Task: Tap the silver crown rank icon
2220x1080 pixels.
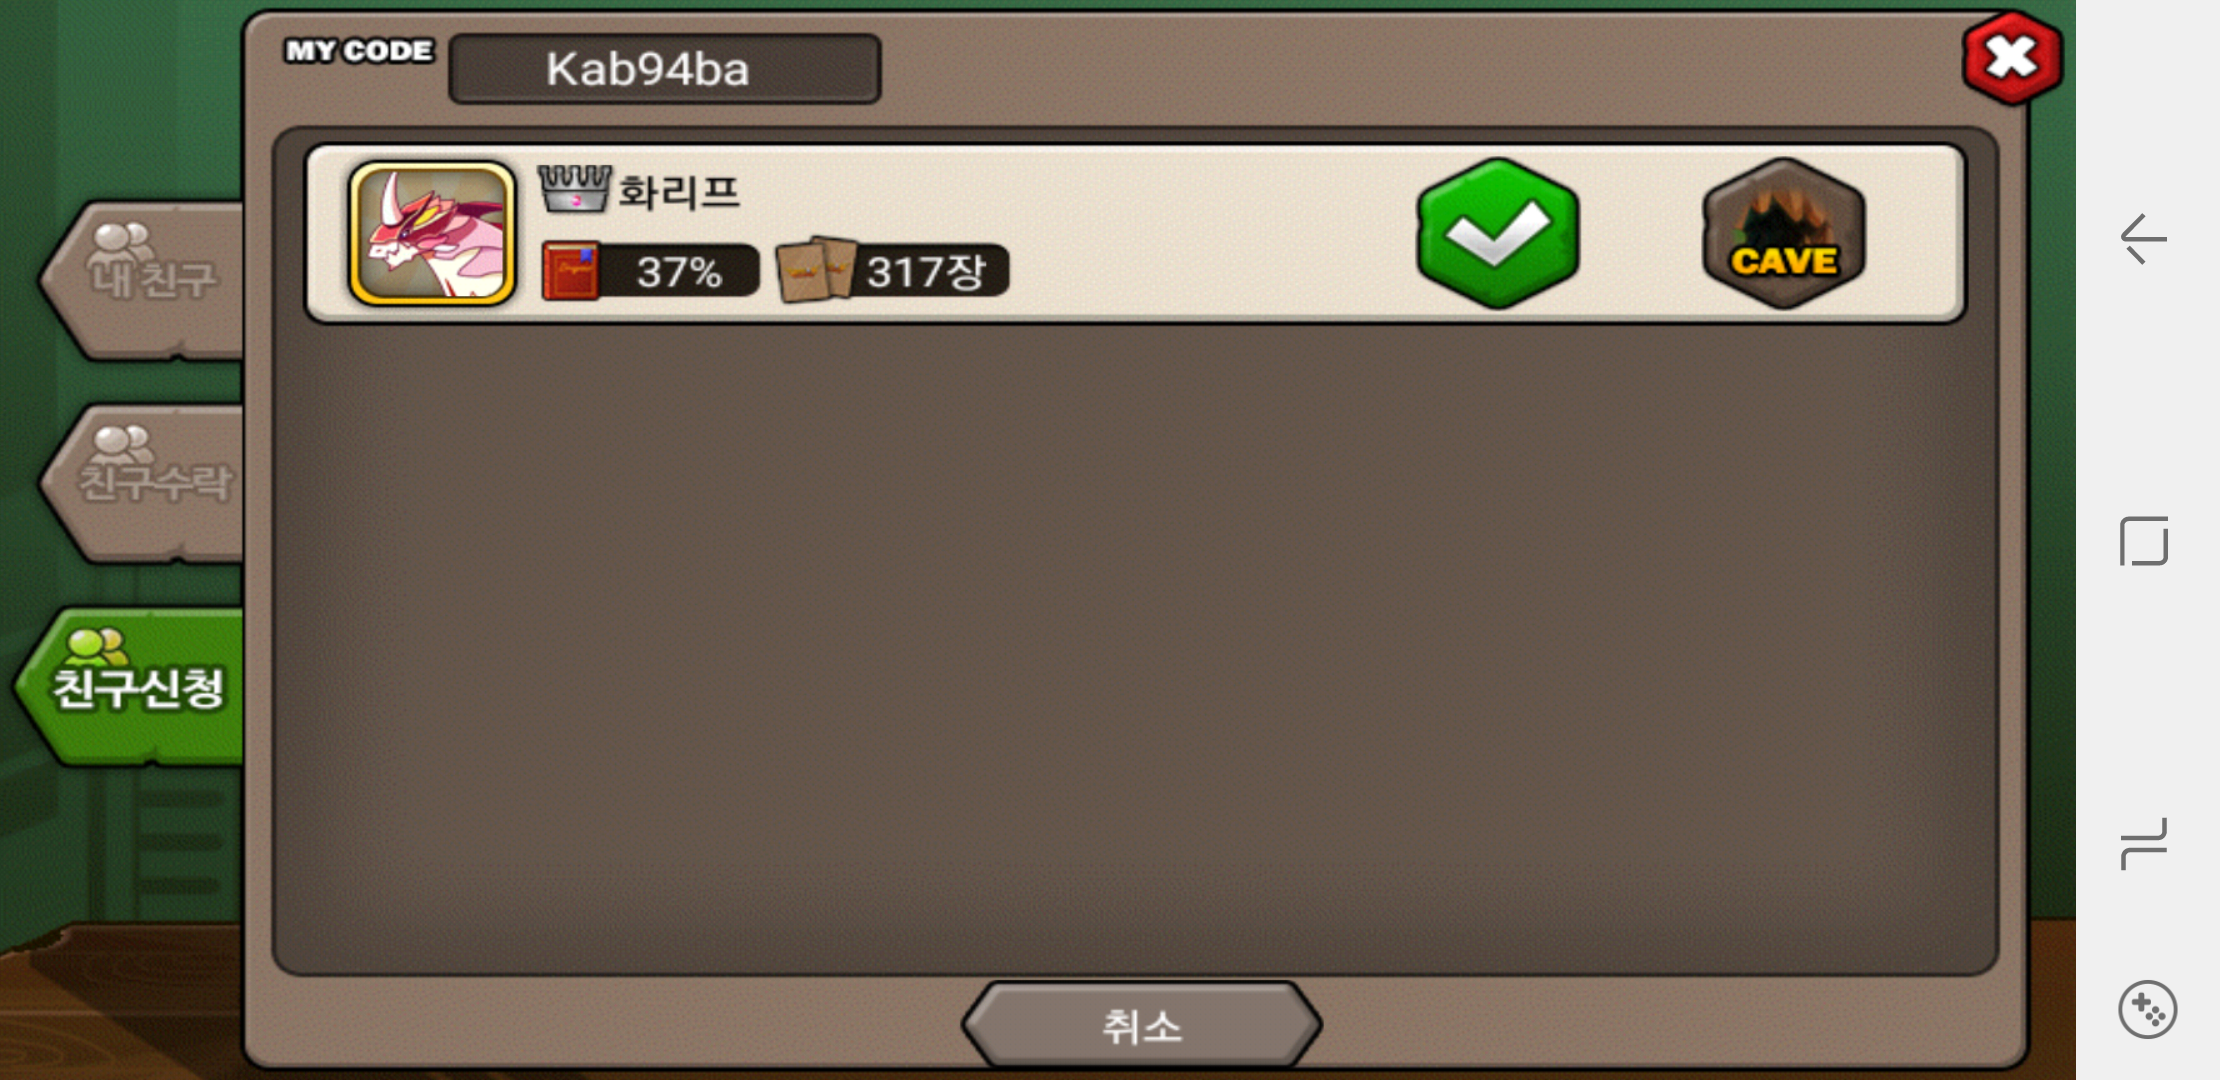Action: [x=575, y=188]
